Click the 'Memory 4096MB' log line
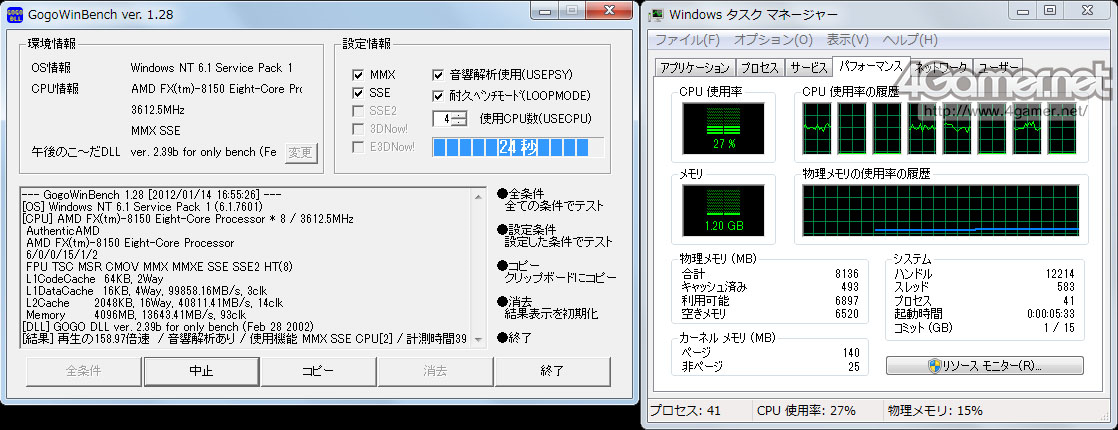 [136, 314]
